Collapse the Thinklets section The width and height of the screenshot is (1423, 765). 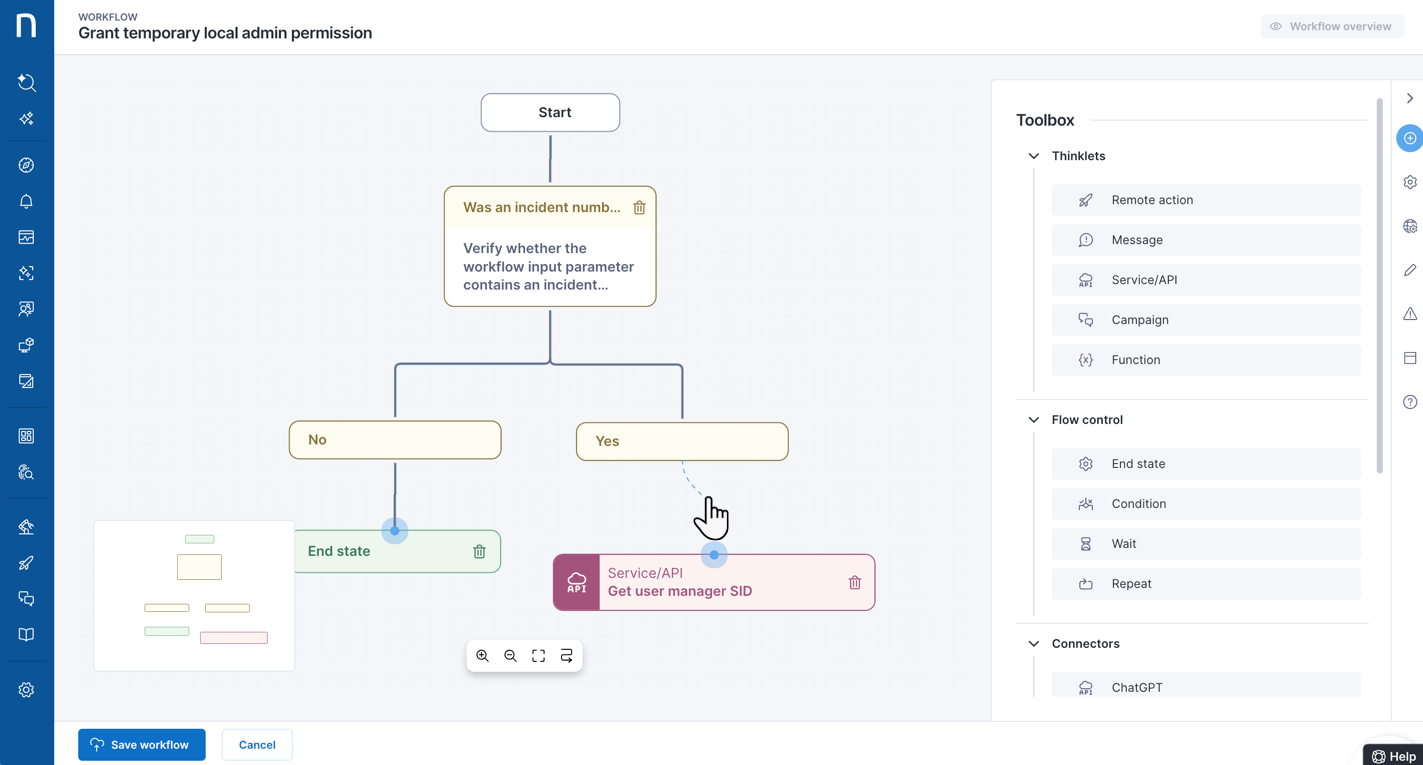tap(1034, 156)
